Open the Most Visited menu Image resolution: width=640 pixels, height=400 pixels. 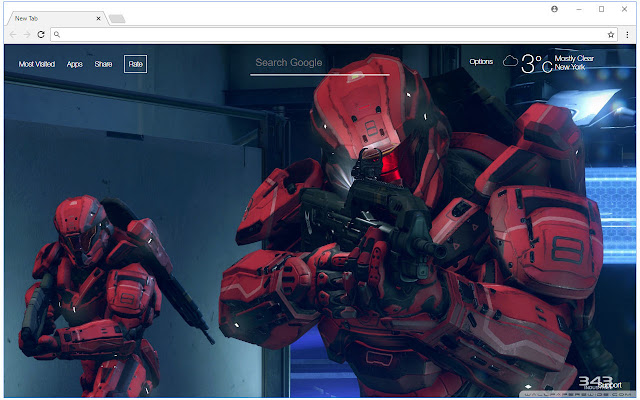tap(37, 64)
